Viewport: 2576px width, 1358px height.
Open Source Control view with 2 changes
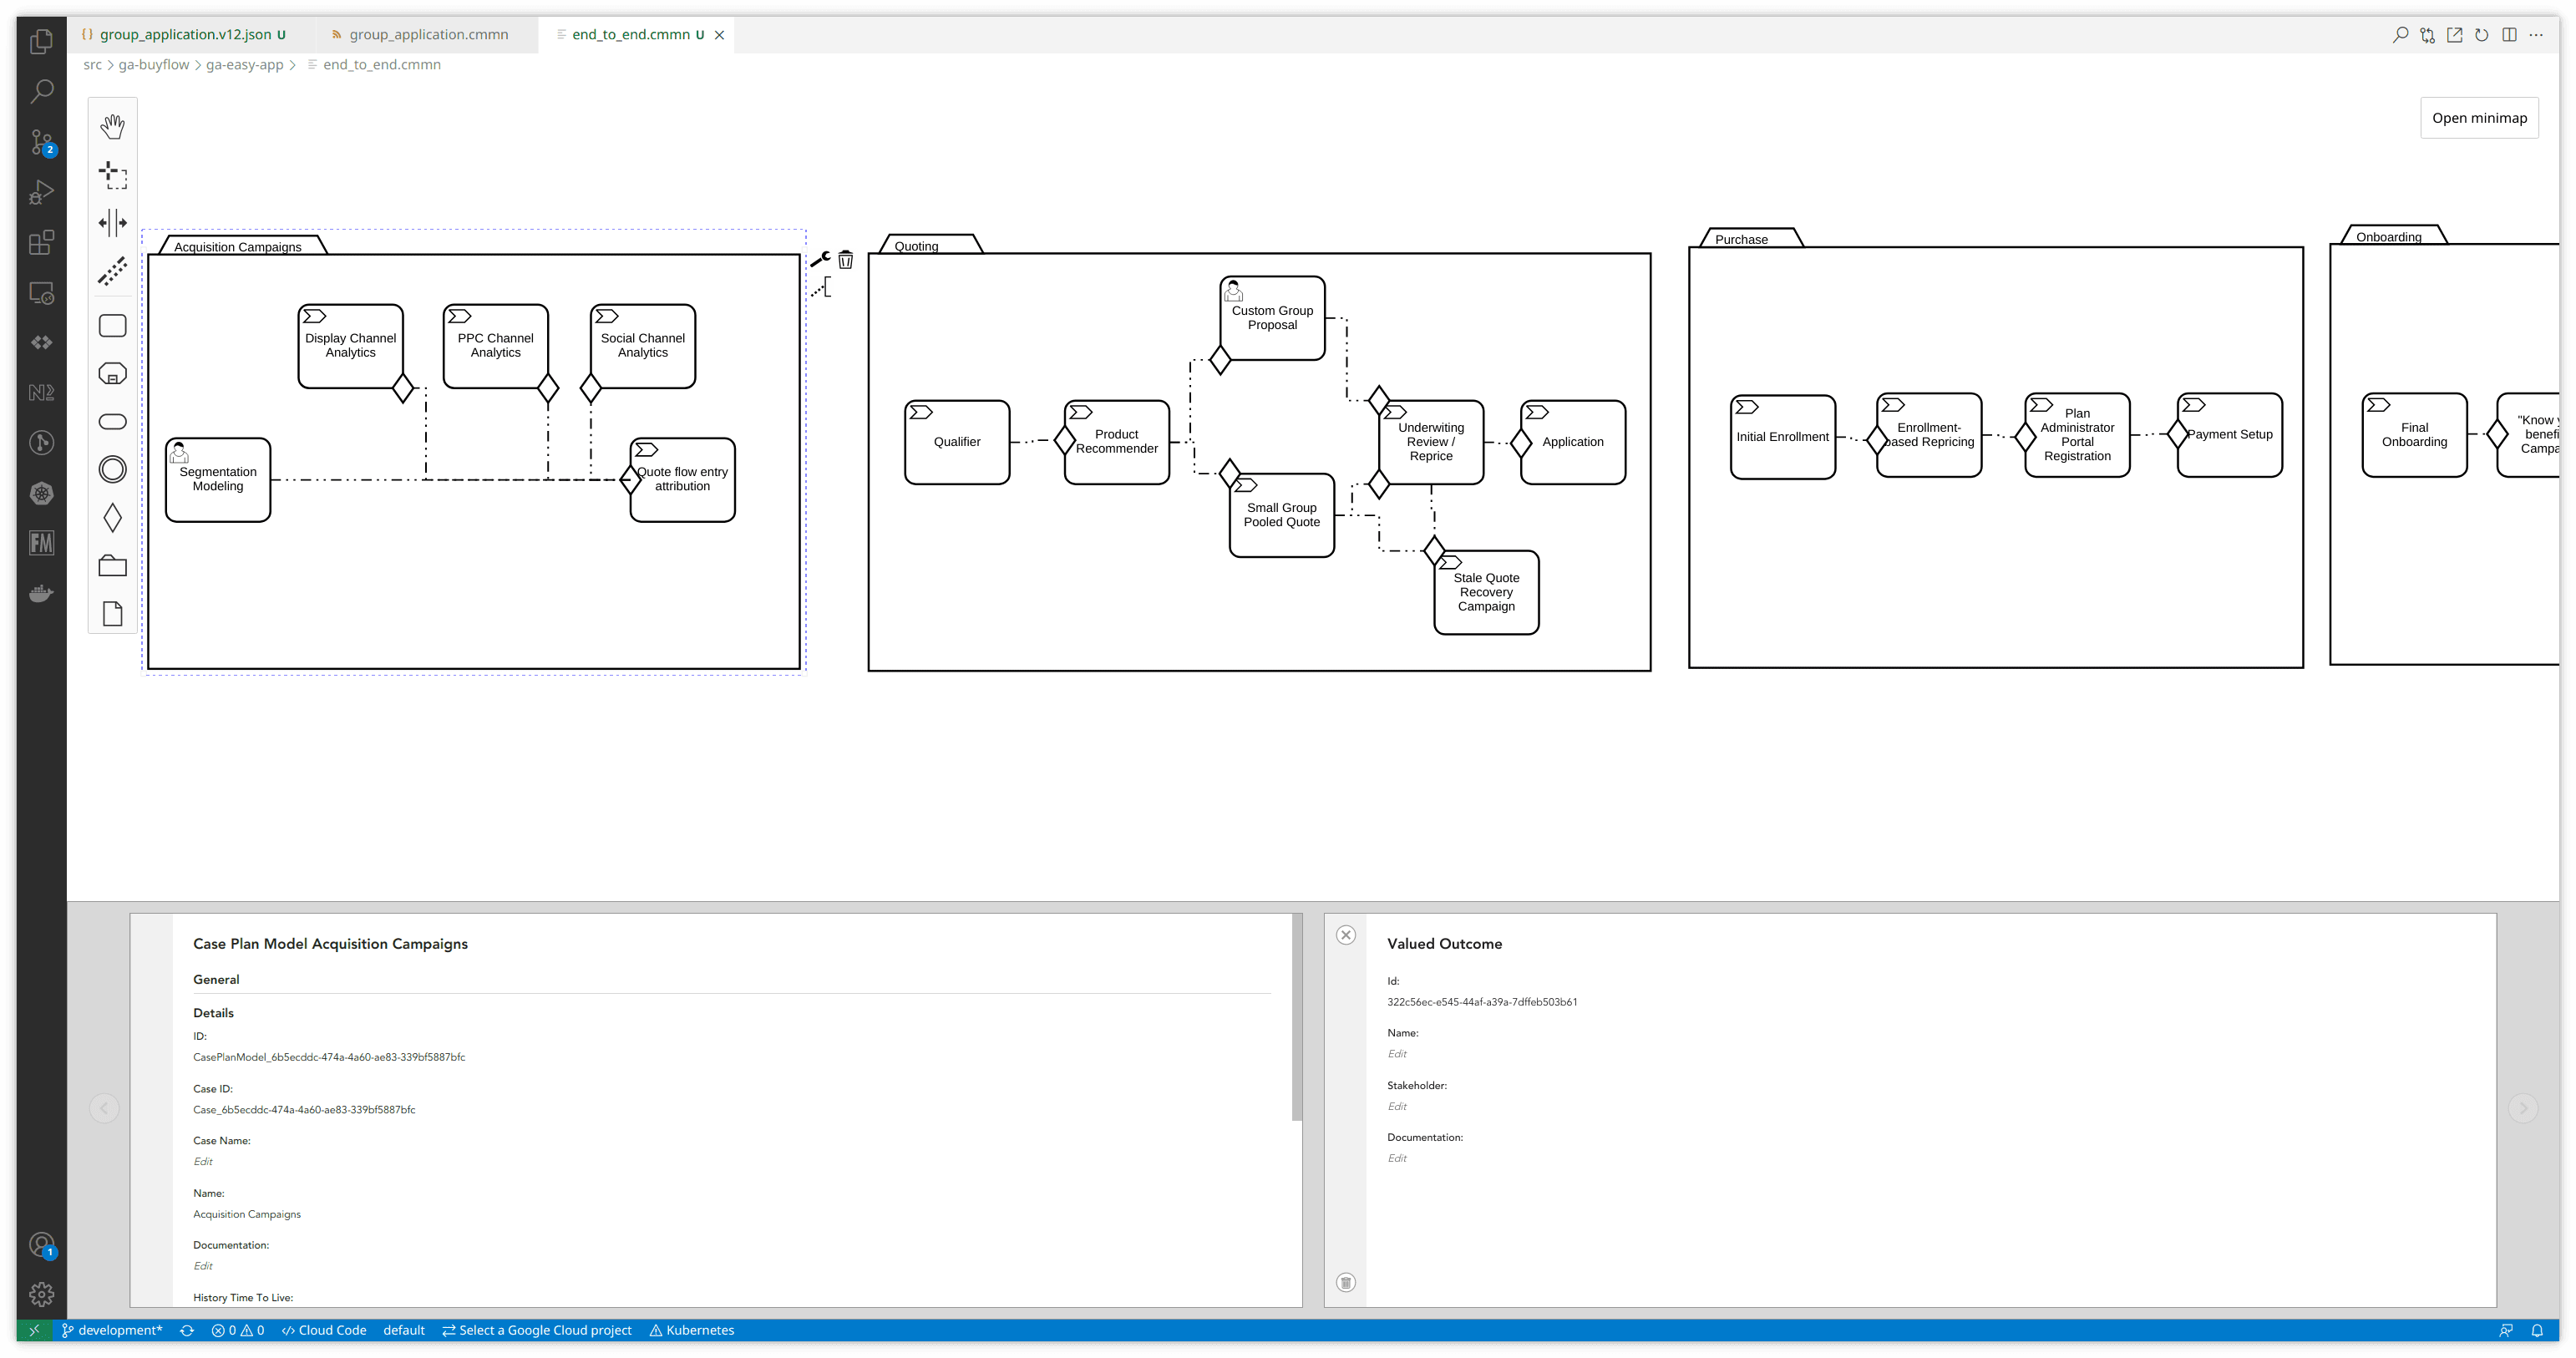tap(41, 141)
